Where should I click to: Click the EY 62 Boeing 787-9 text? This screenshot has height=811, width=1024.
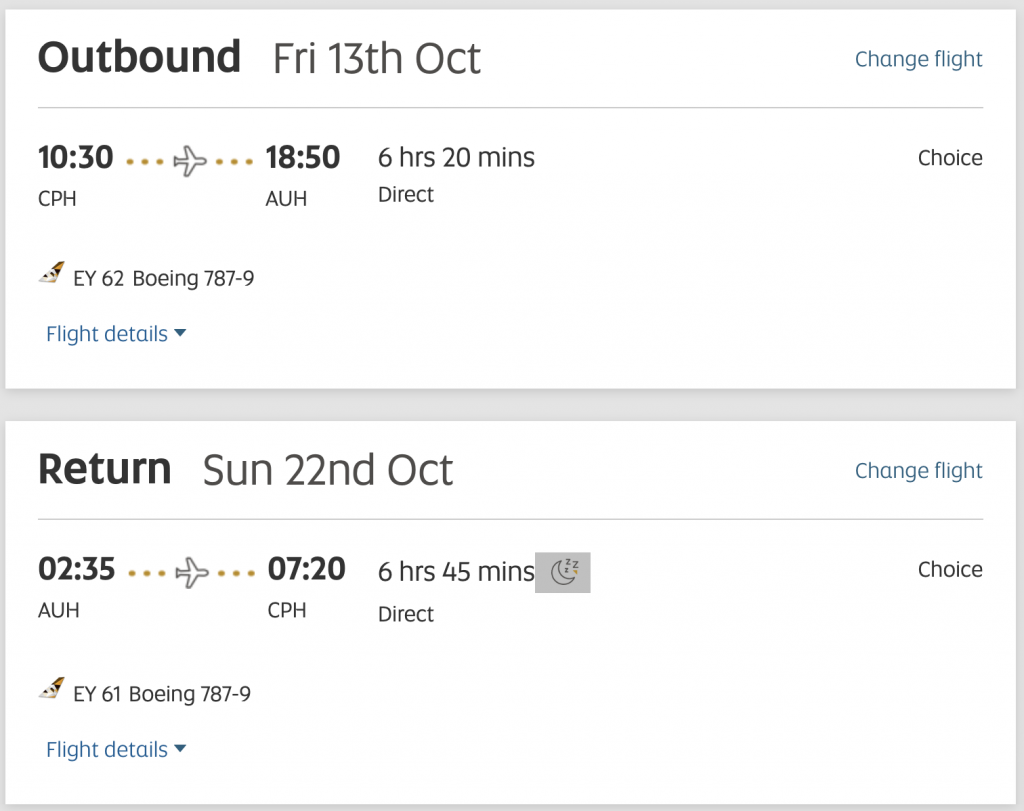tap(163, 279)
